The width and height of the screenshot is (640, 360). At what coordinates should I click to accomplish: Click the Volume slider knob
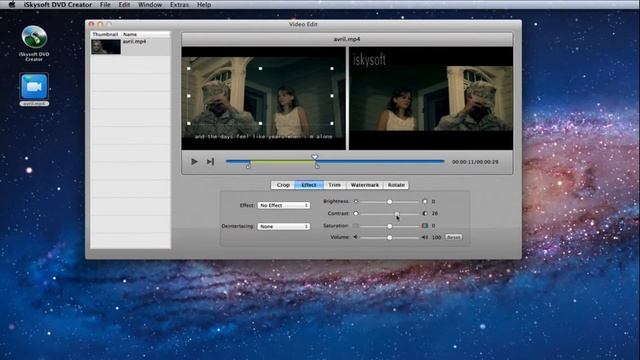(390, 237)
